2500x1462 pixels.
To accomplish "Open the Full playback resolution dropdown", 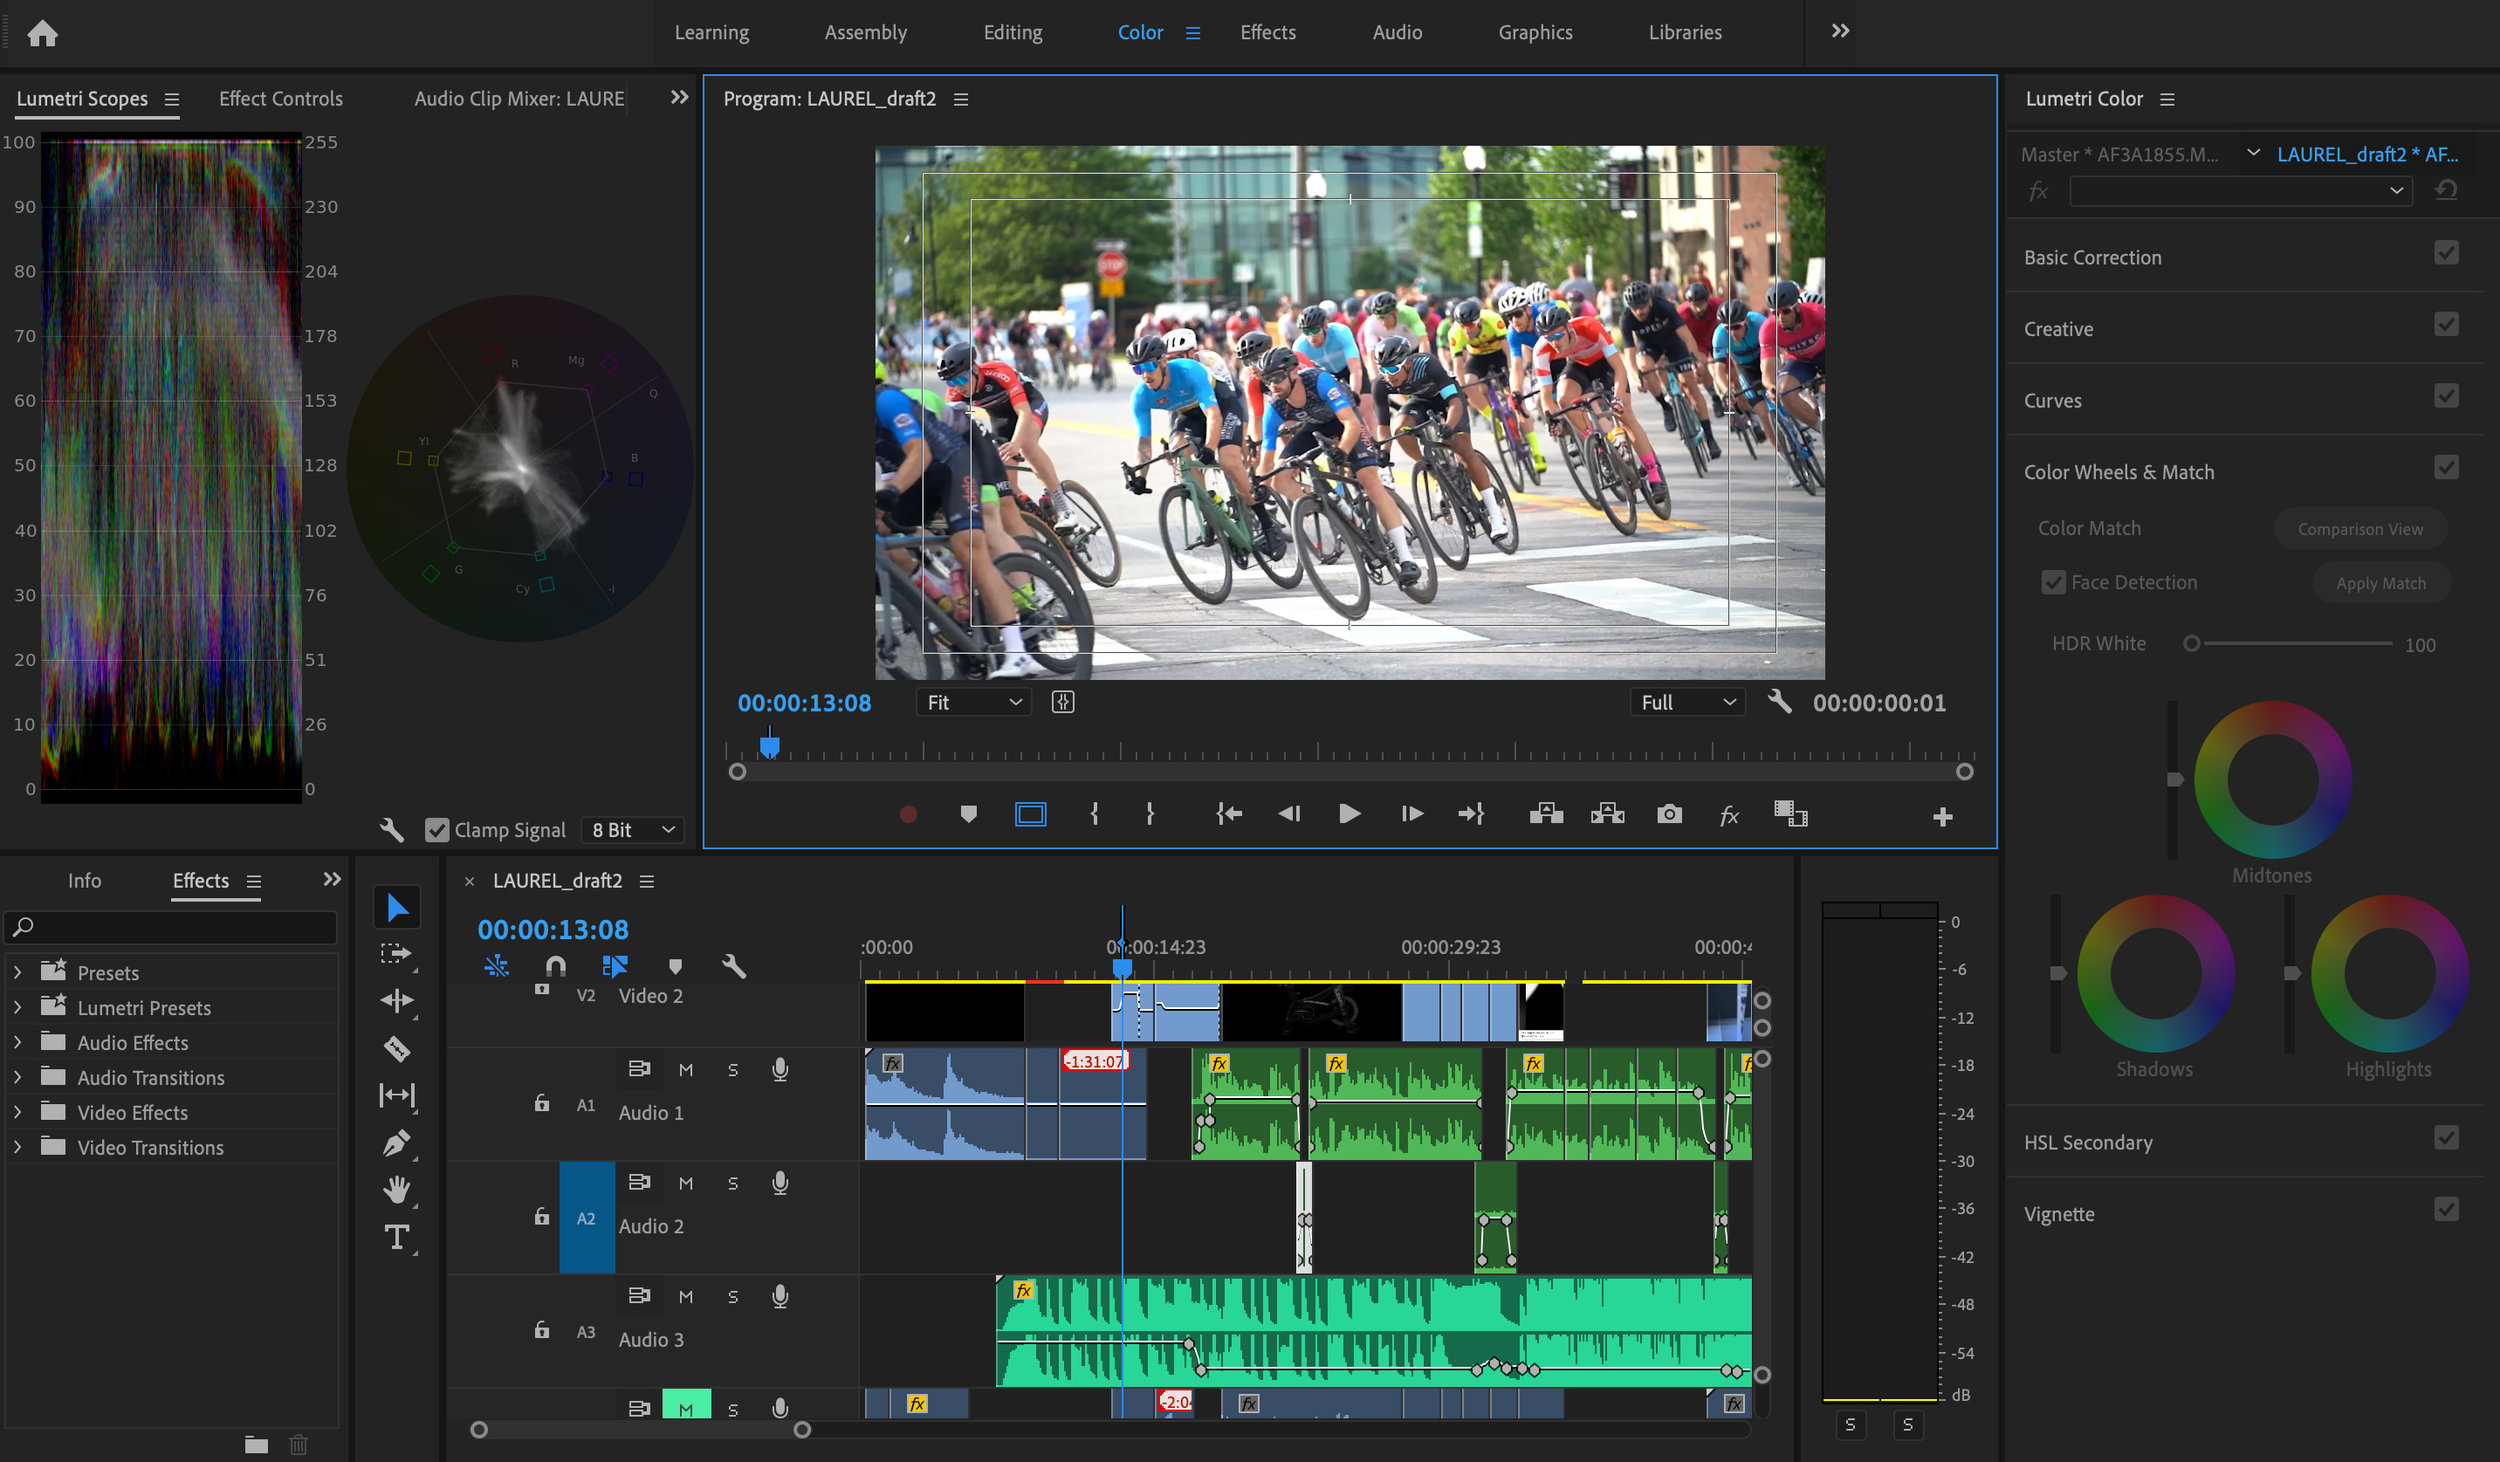I will click(1687, 702).
